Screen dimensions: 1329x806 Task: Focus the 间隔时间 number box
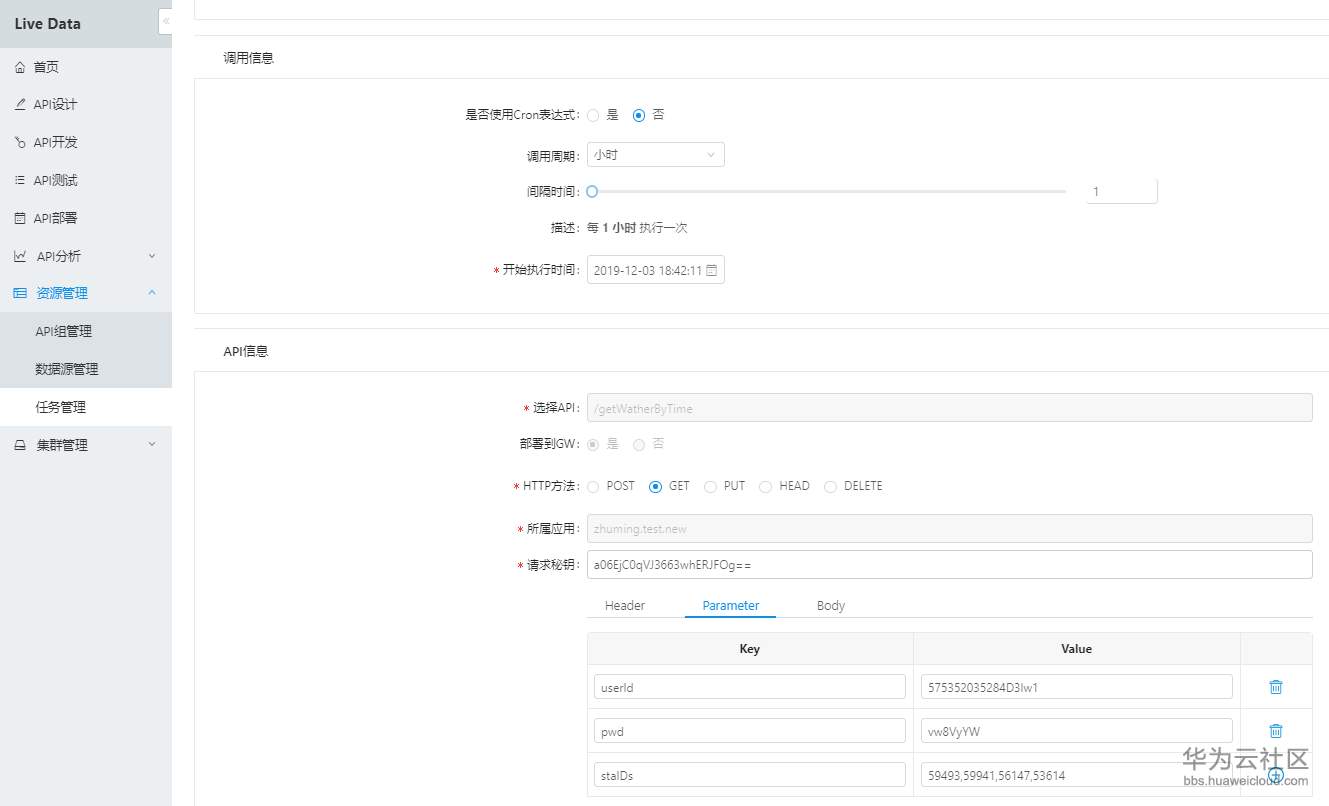(x=1122, y=191)
